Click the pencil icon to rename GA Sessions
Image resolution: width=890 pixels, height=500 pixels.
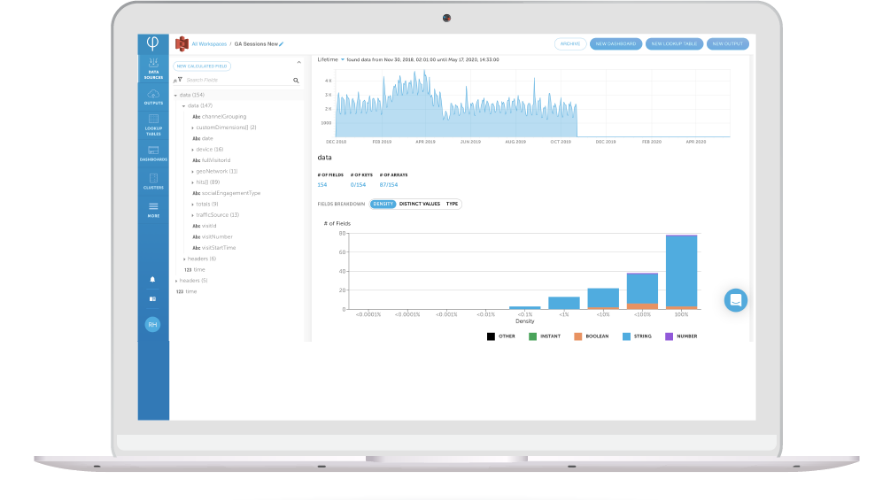(282, 44)
